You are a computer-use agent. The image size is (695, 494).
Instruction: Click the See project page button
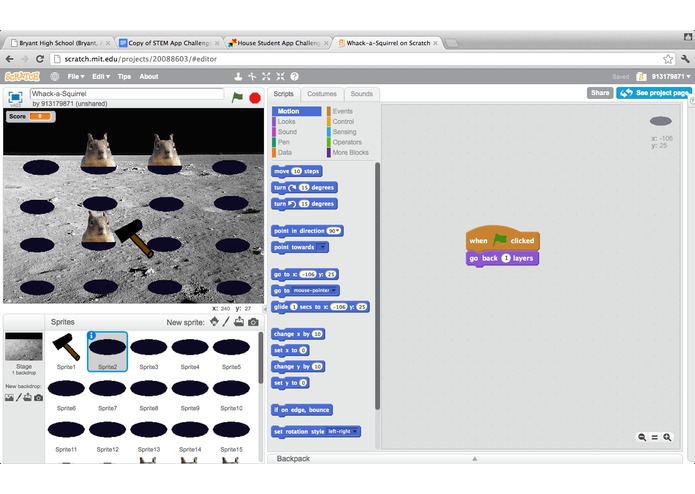[654, 93]
